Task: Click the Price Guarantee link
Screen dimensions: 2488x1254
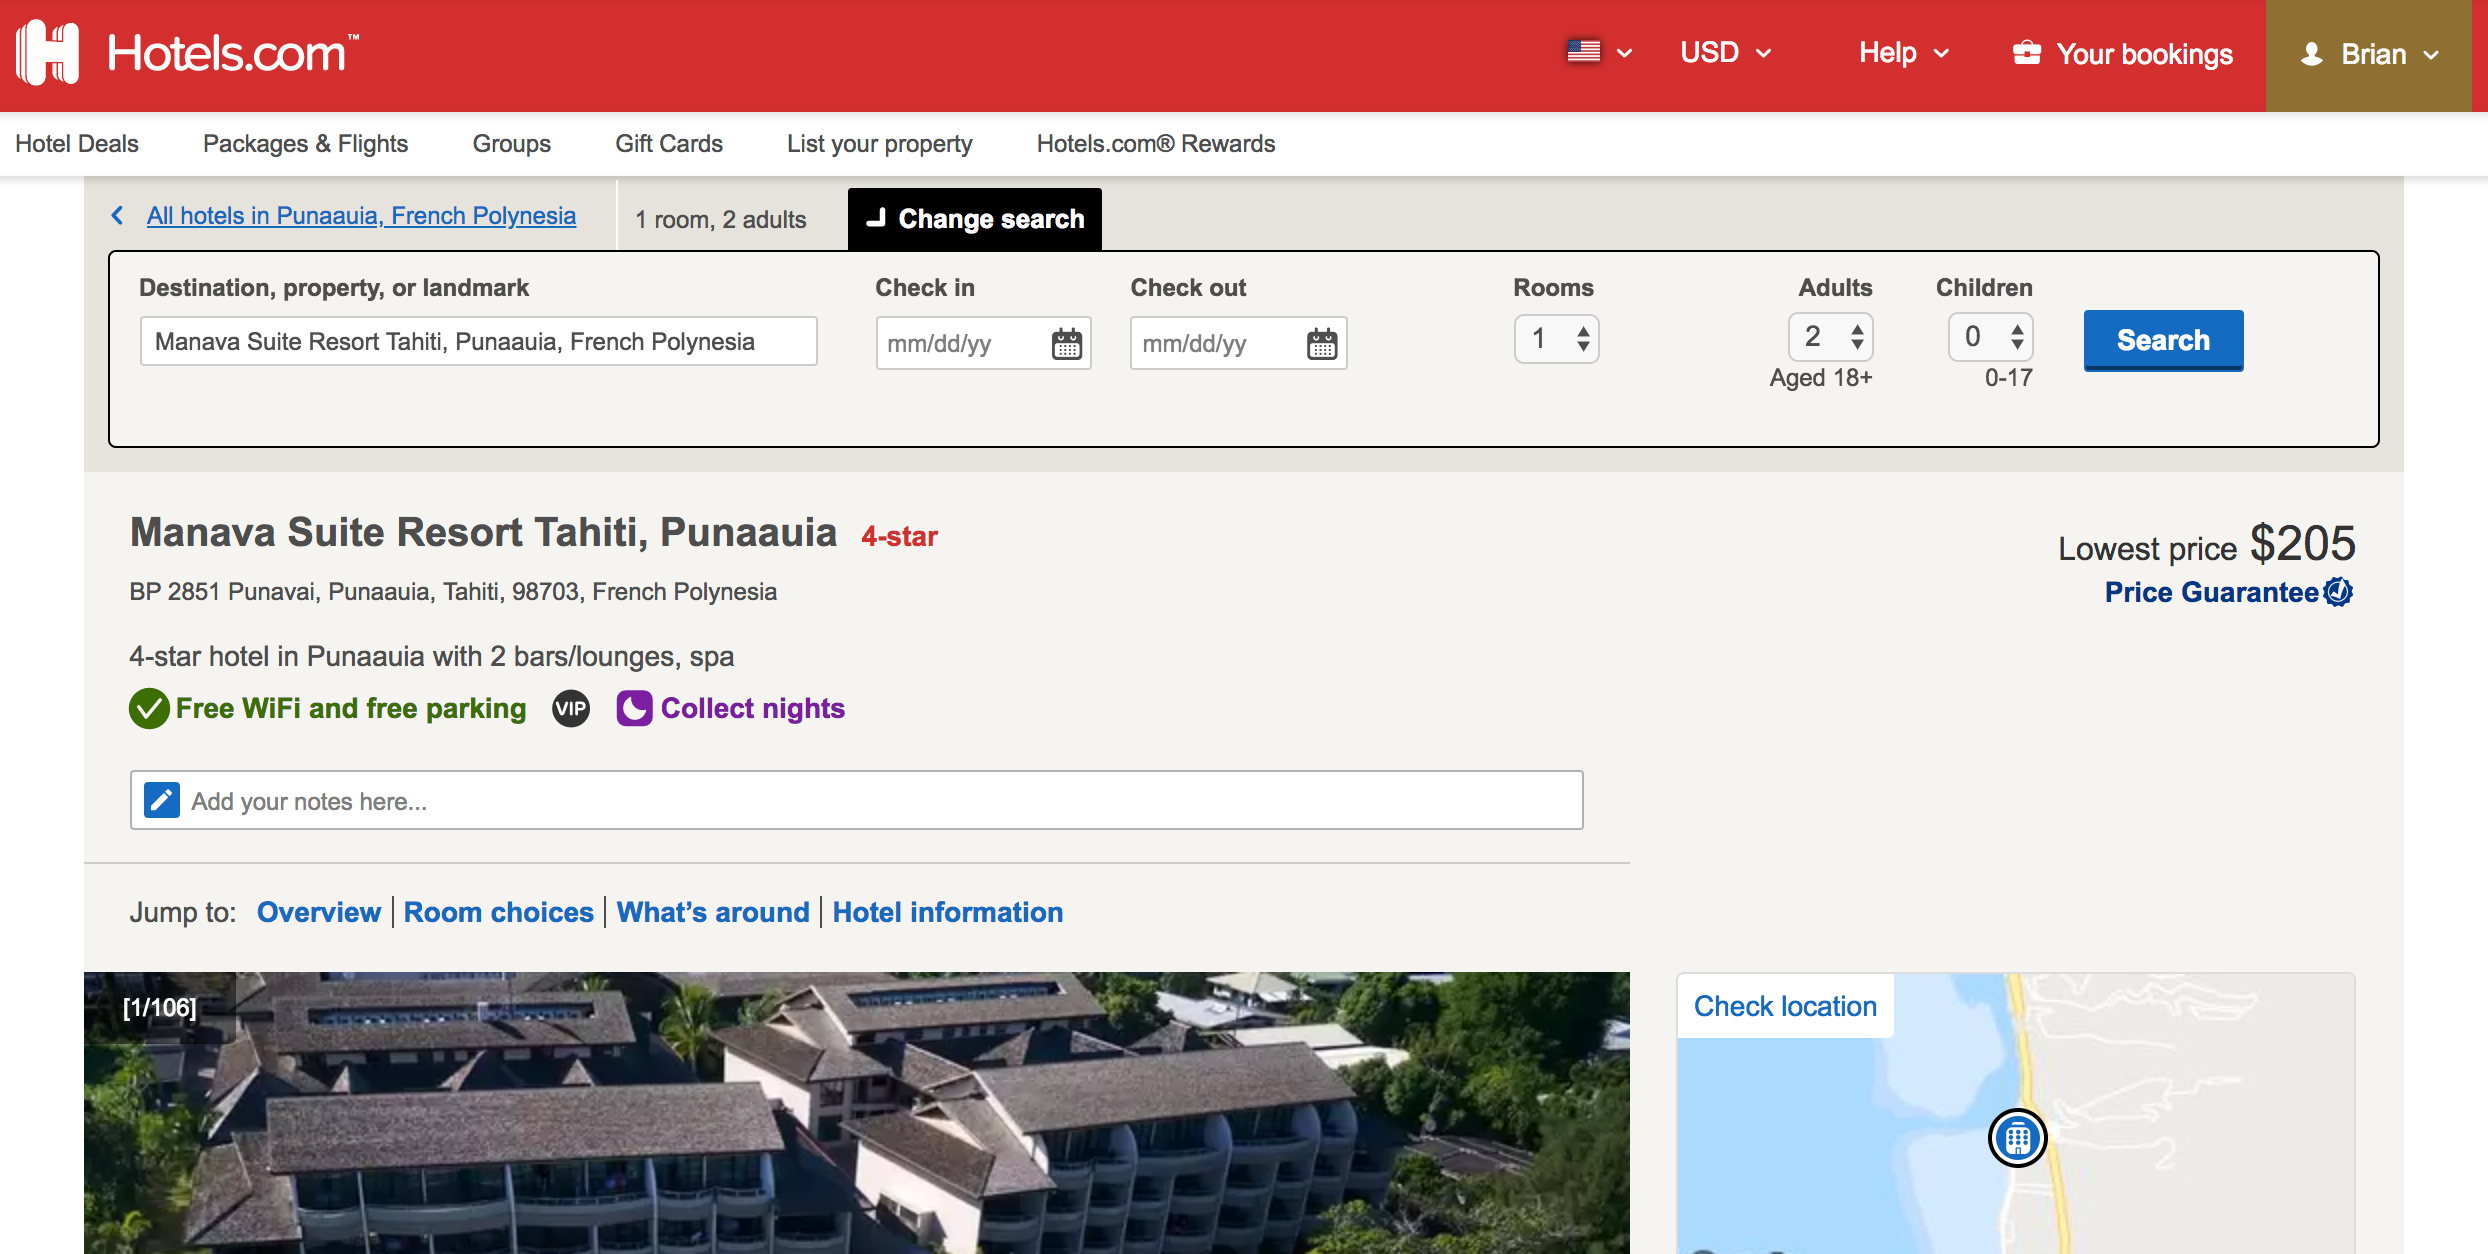Action: (x=2211, y=592)
